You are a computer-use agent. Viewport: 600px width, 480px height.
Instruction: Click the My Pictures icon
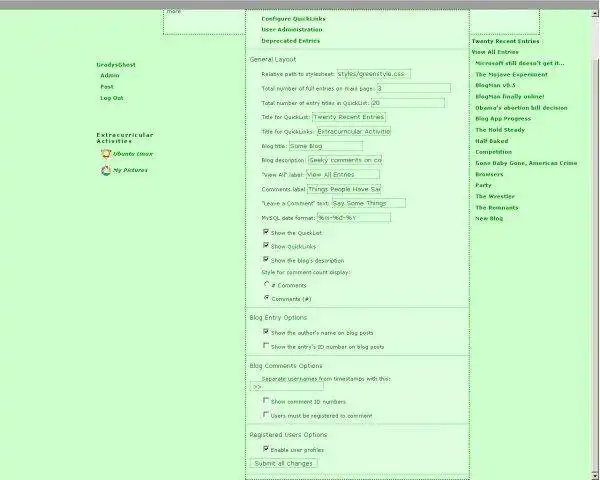(106, 170)
